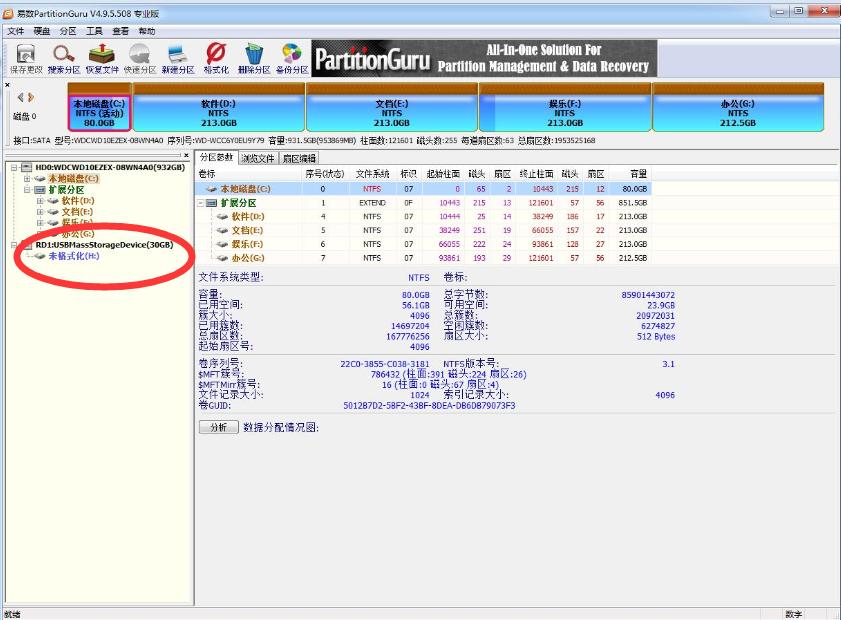This screenshot has height=620, width=841.
Task: Open the 文件 menu
Action: [x=16, y=31]
